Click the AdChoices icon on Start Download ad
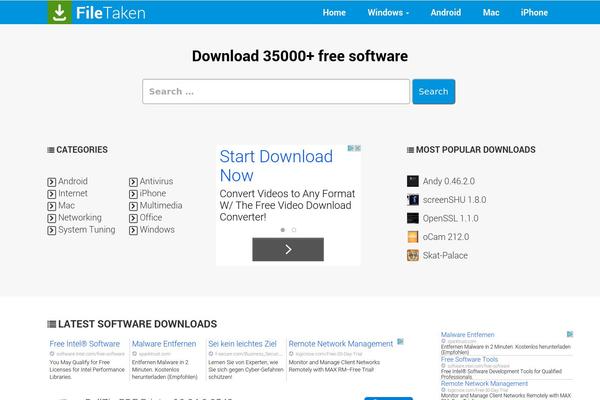 click(351, 148)
